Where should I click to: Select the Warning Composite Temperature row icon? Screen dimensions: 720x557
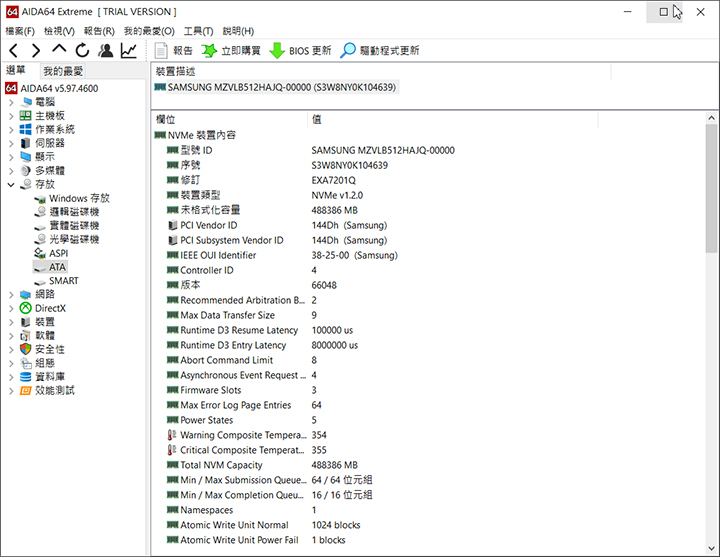172,435
